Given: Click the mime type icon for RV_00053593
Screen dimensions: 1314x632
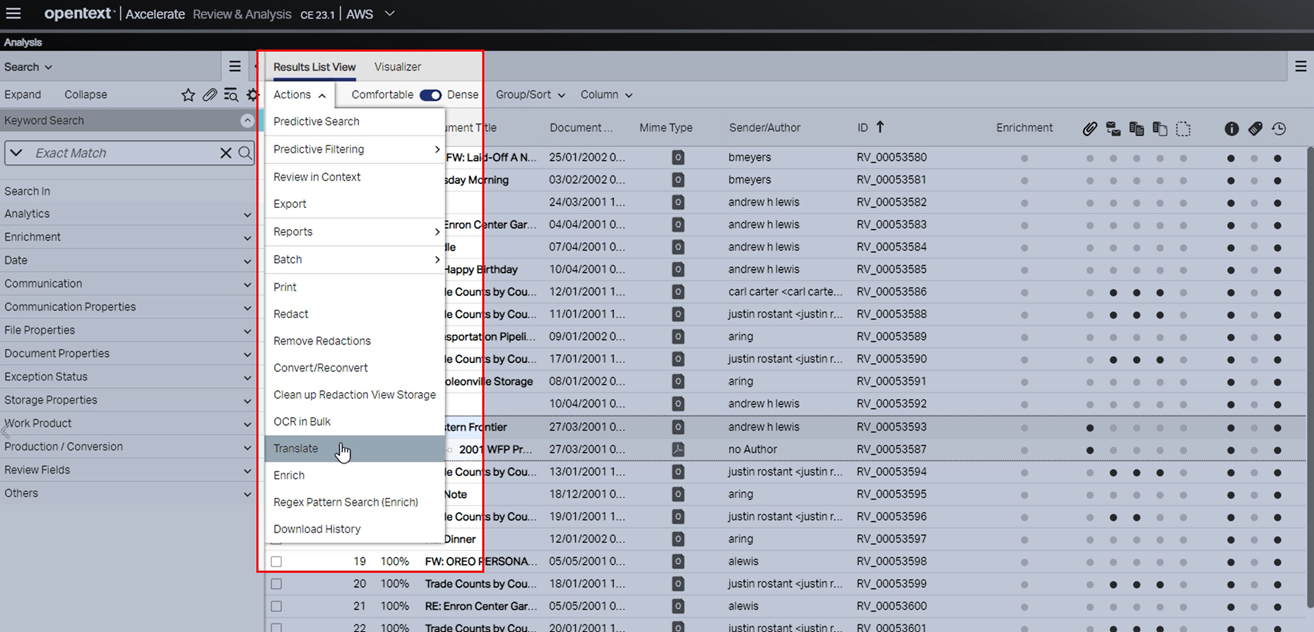Looking at the screenshot, I should pyautogui.click(x=678, y=427).
